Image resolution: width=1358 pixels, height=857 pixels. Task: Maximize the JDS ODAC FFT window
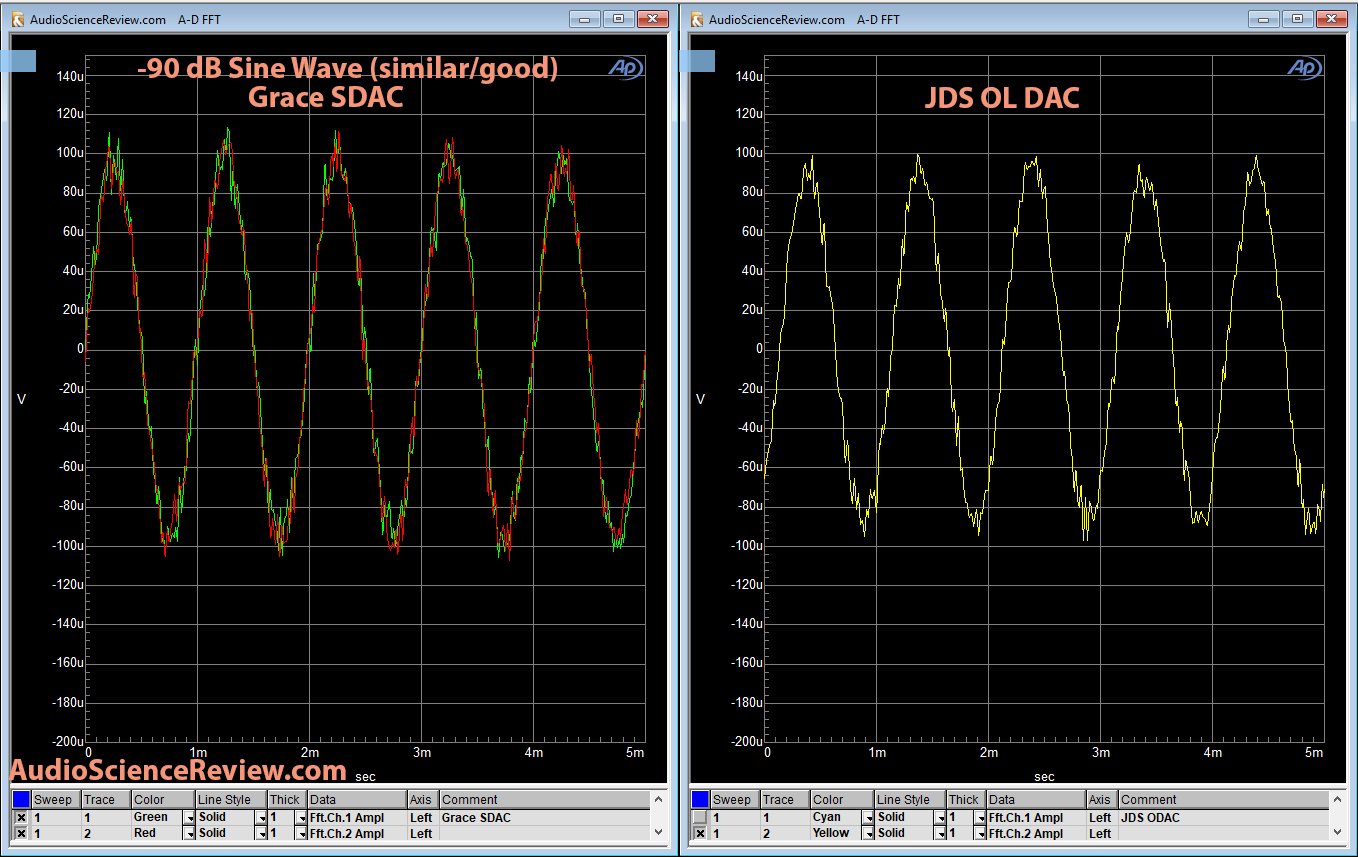click(1298, 19)
